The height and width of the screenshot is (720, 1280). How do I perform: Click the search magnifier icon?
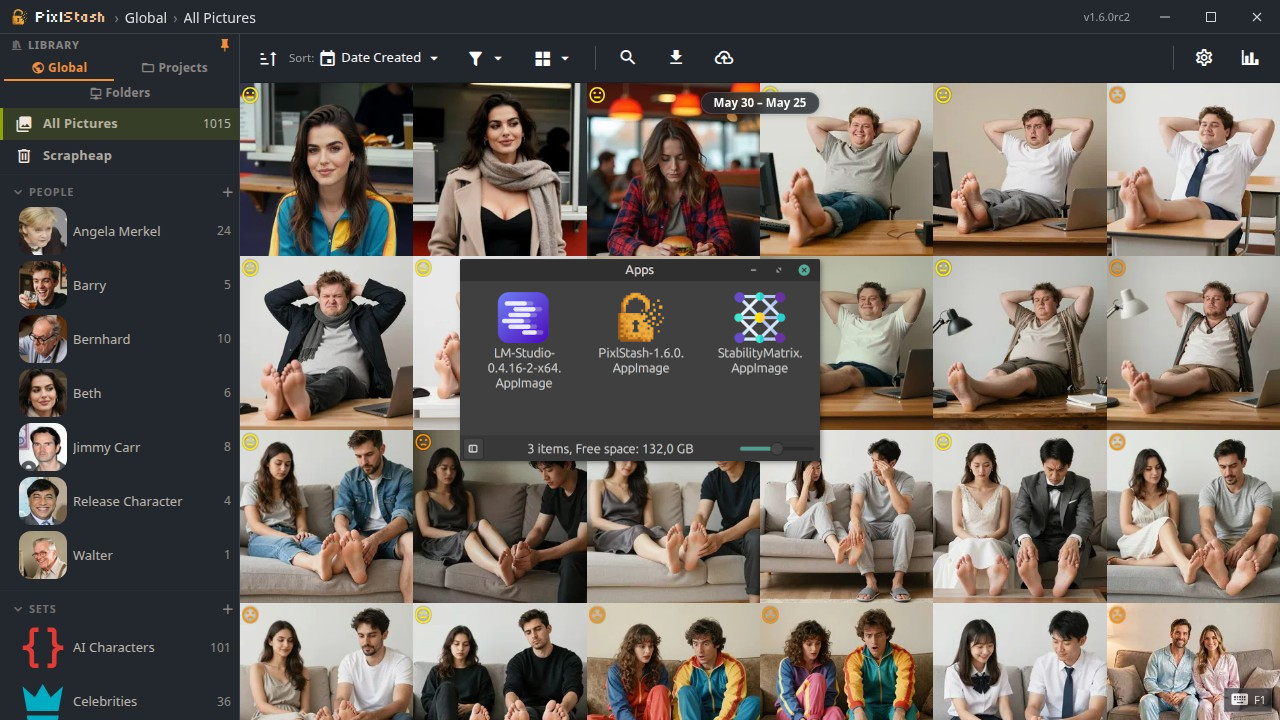click(x=627, y=58)
